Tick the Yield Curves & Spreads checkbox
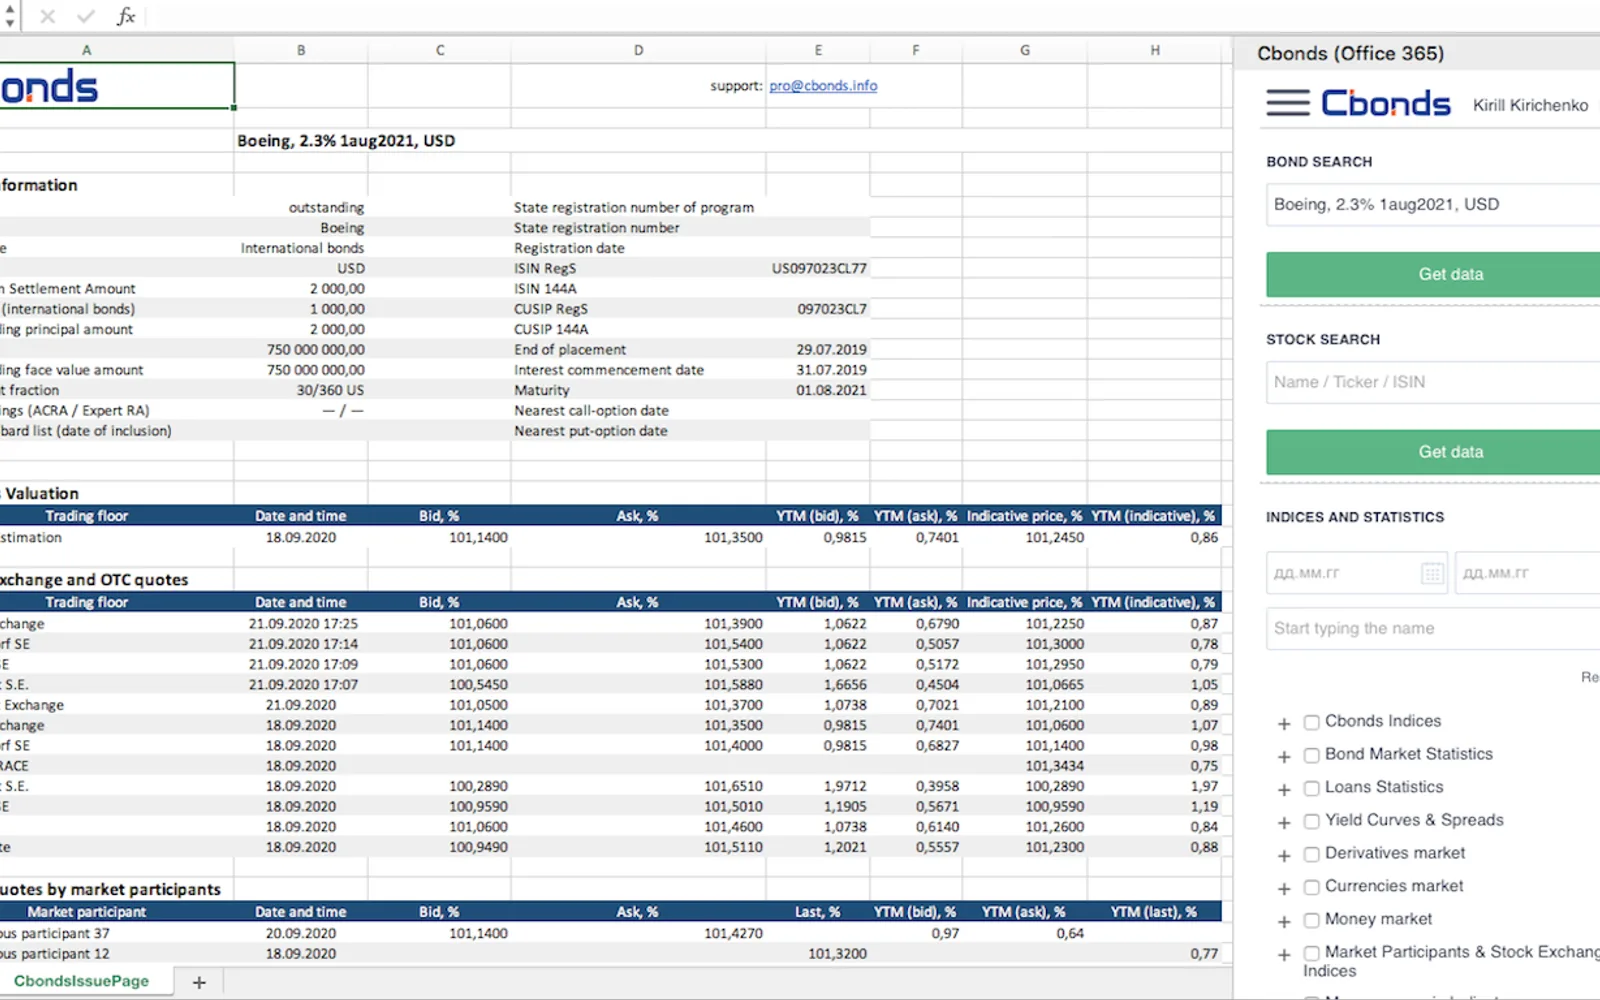 [x=1311, y=822]
